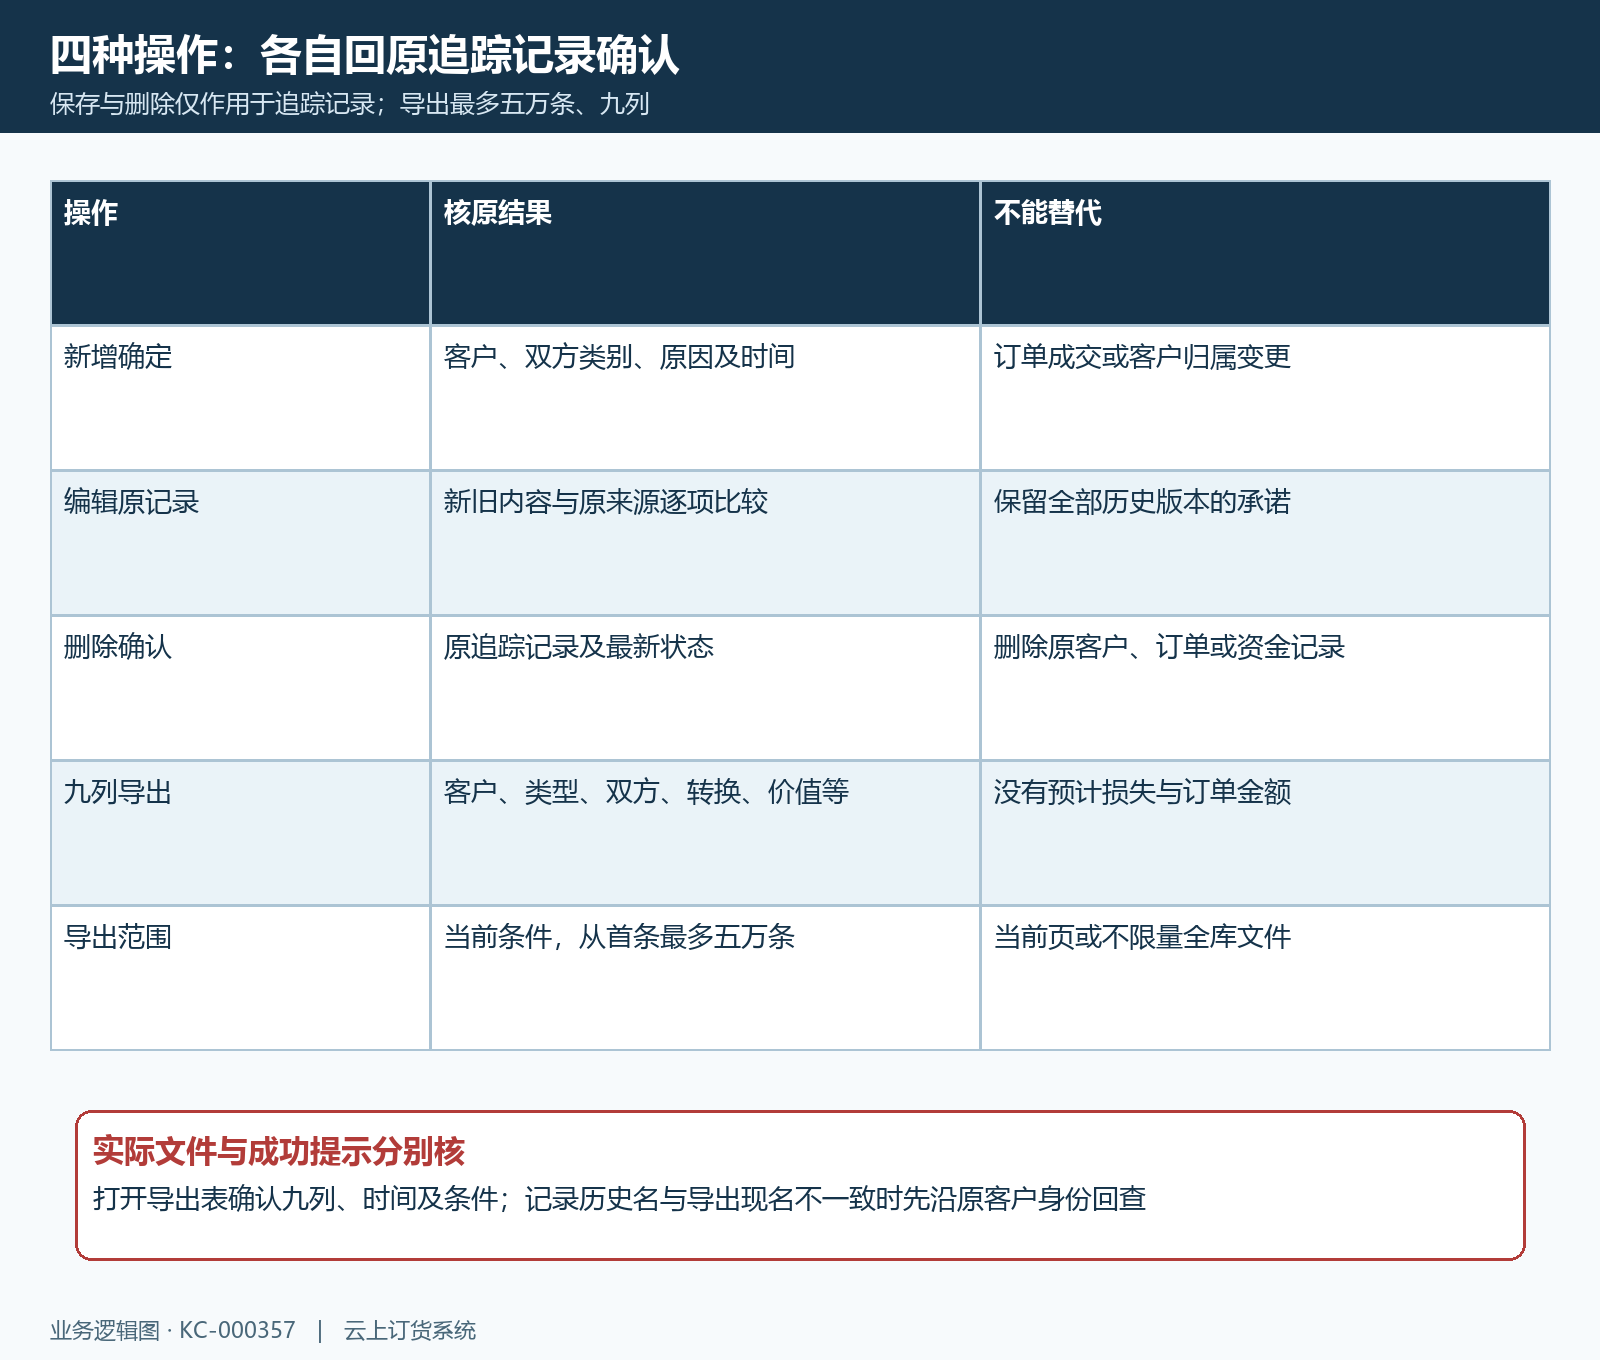This screenshot has height=1360, width=1600.
Task: Select the cell 当前条件，从首条最多五万条
Action: point(705,978)
